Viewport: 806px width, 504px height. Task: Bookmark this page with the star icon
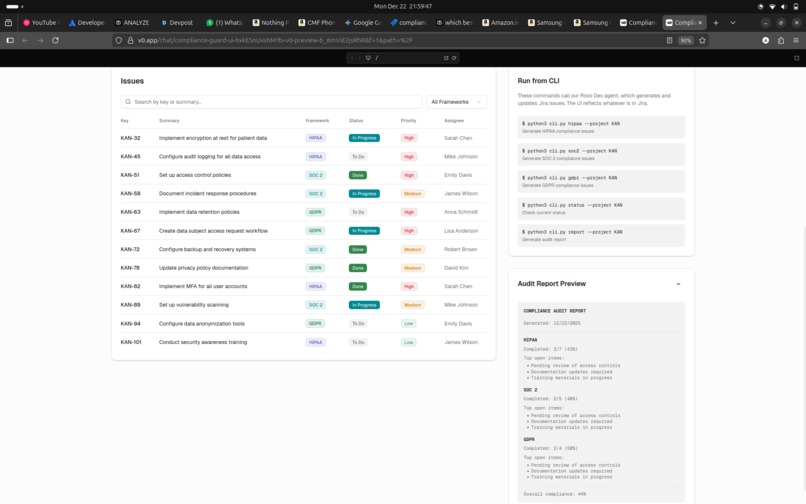click(702, 40)
